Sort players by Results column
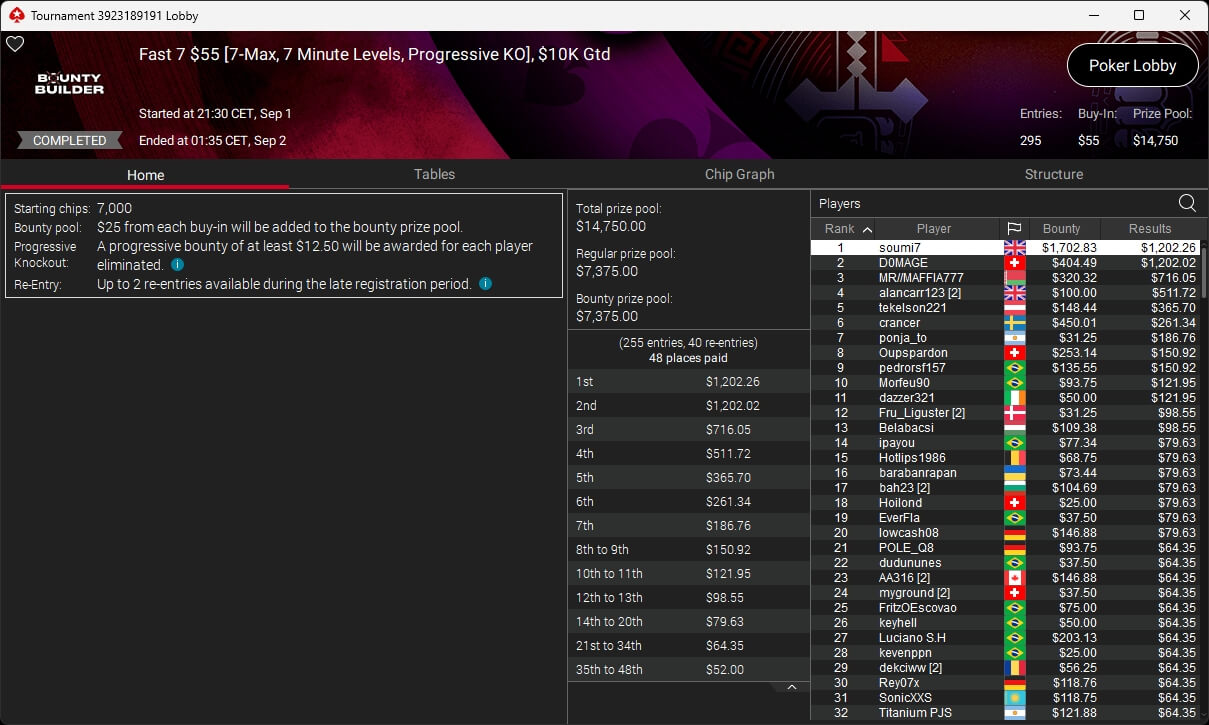The height and width of the screenshot is (725, 1209). [x=1149, y=228]
